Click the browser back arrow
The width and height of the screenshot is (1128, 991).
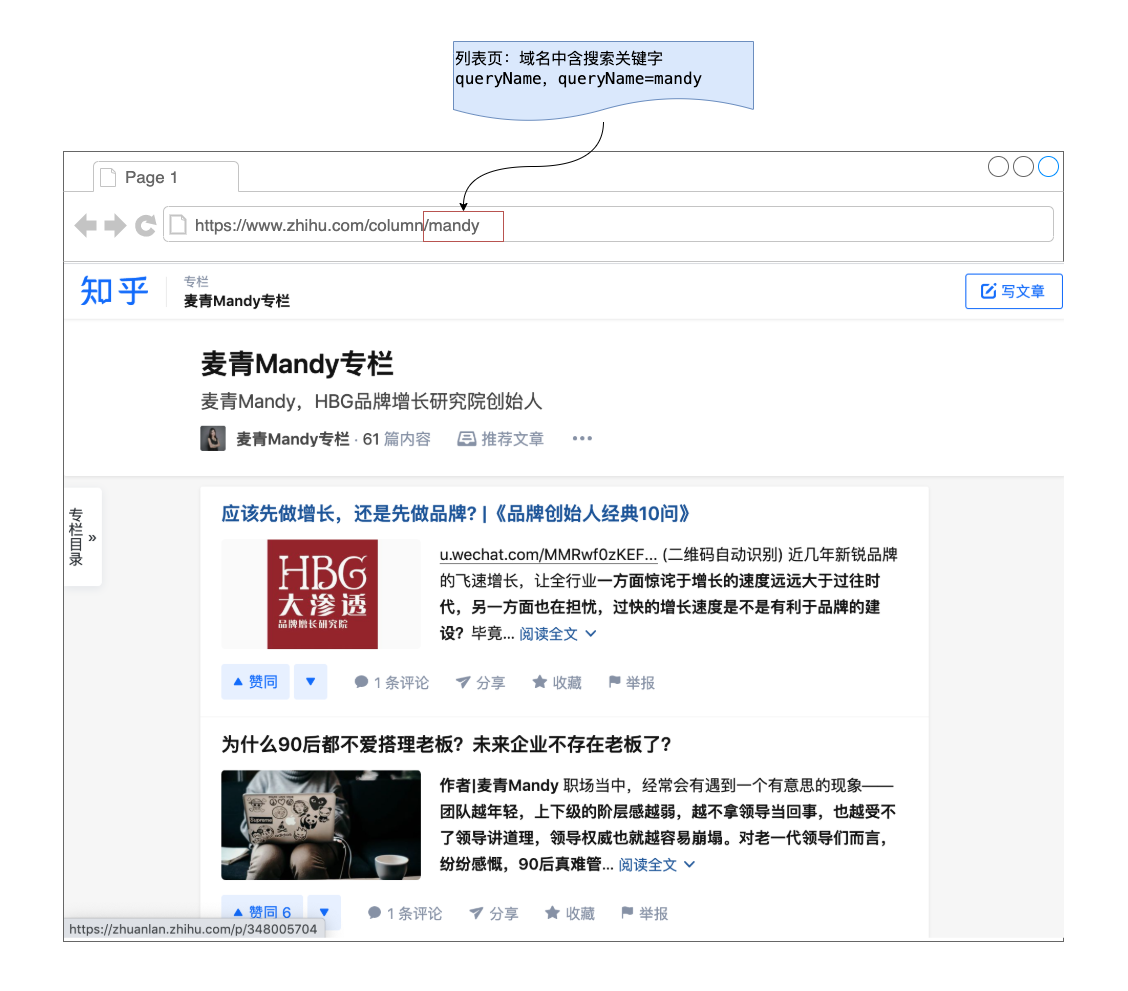point(86,226)
